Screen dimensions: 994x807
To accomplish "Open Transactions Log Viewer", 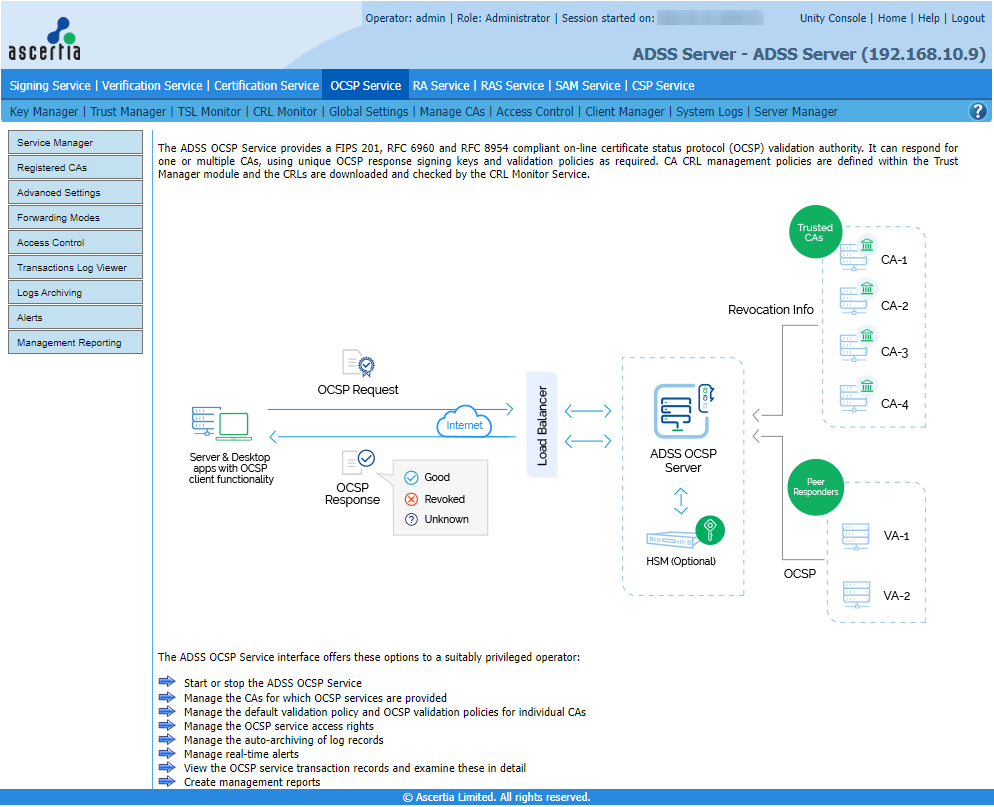I will [75, 268].
